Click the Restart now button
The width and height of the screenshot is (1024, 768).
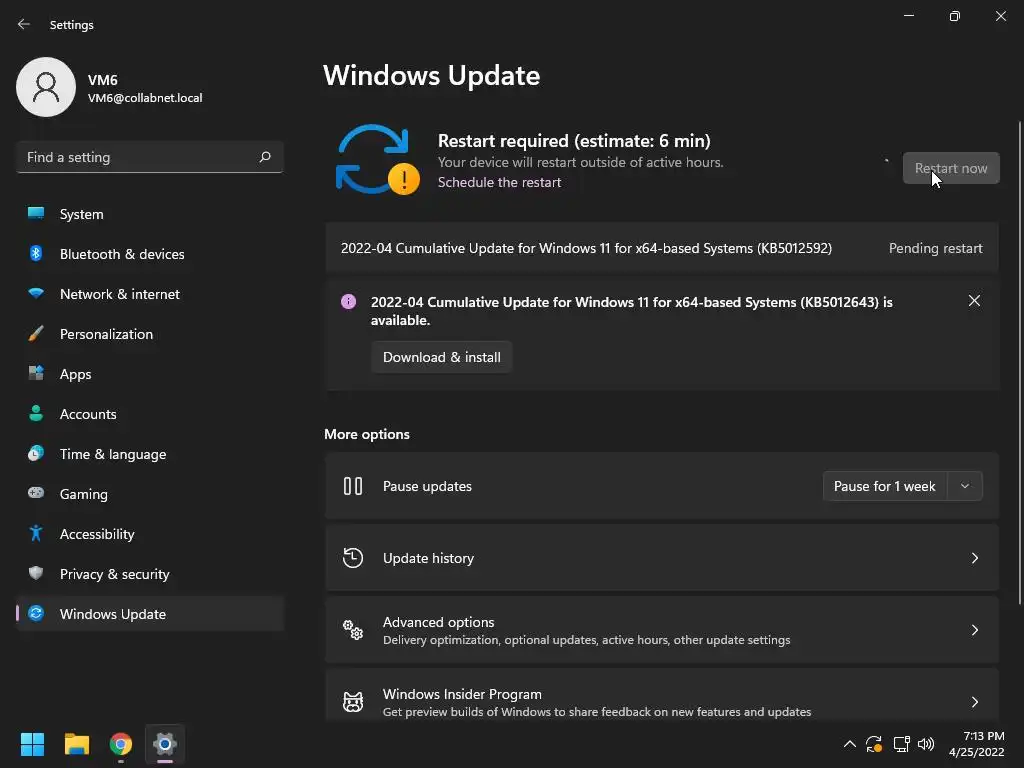950,168
